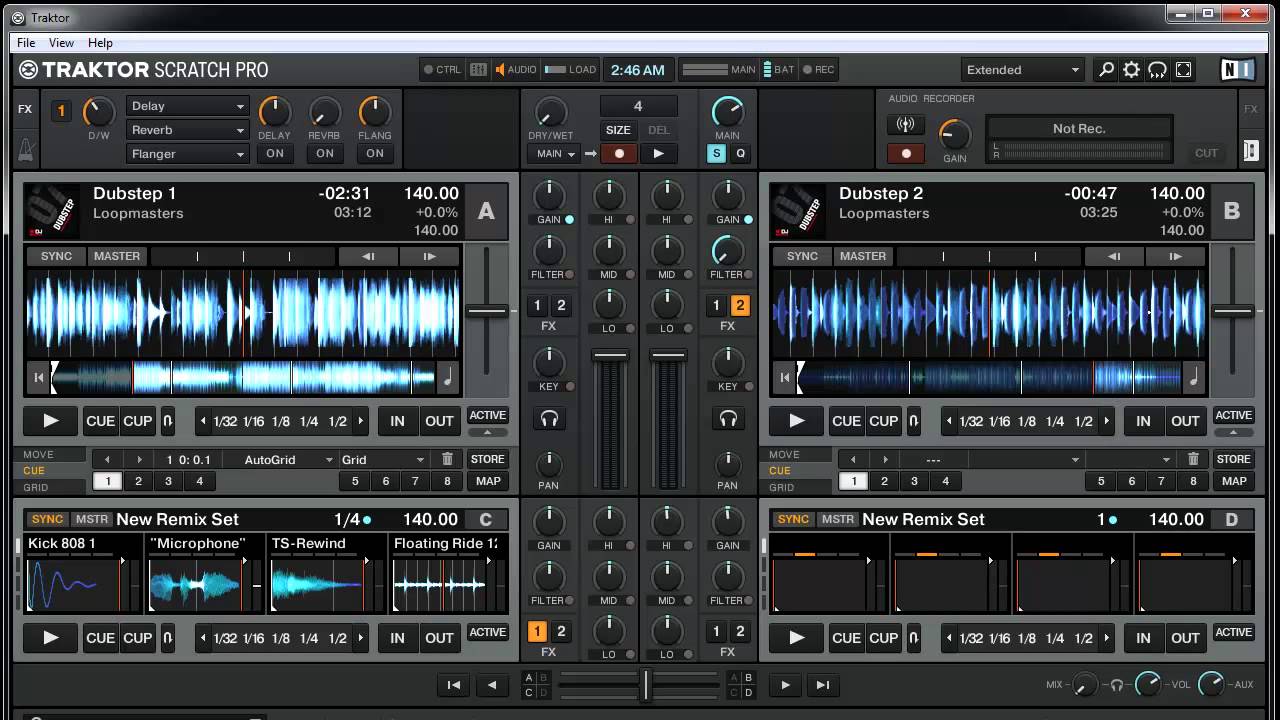
Task: Click Deck A STORE cue button
Action: pos(488,459)
